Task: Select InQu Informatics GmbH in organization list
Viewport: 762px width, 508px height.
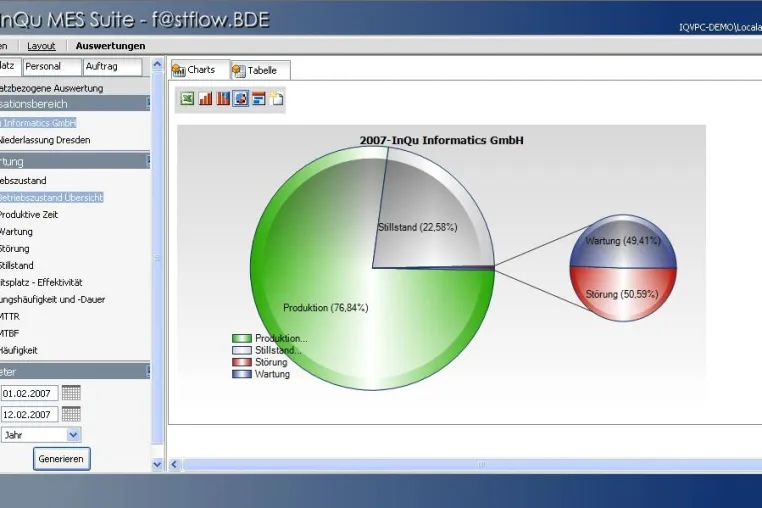Action: click(x=38, y=123)
